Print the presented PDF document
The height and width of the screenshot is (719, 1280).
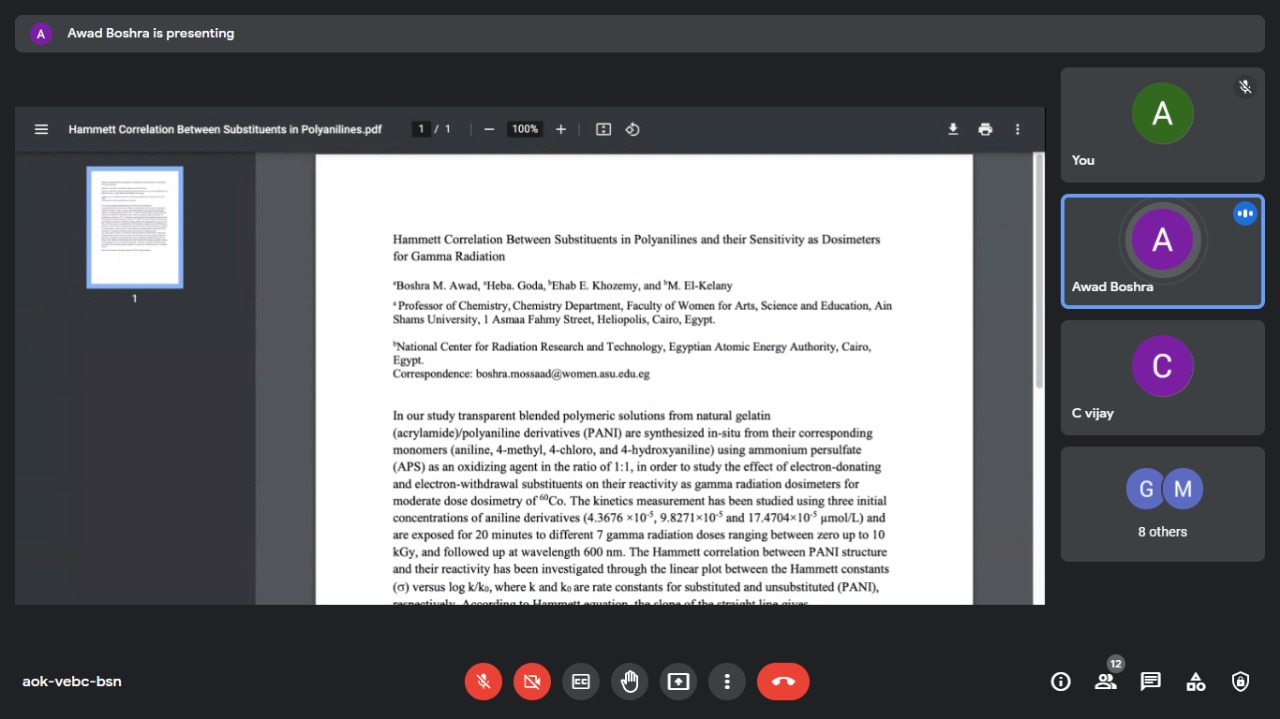point(985,129)
